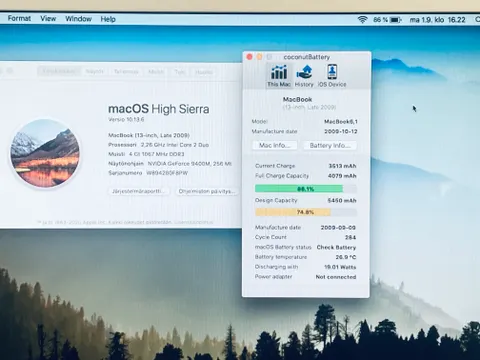
Task: Switch to the Muisti tab
Action: tap(156, 72)
